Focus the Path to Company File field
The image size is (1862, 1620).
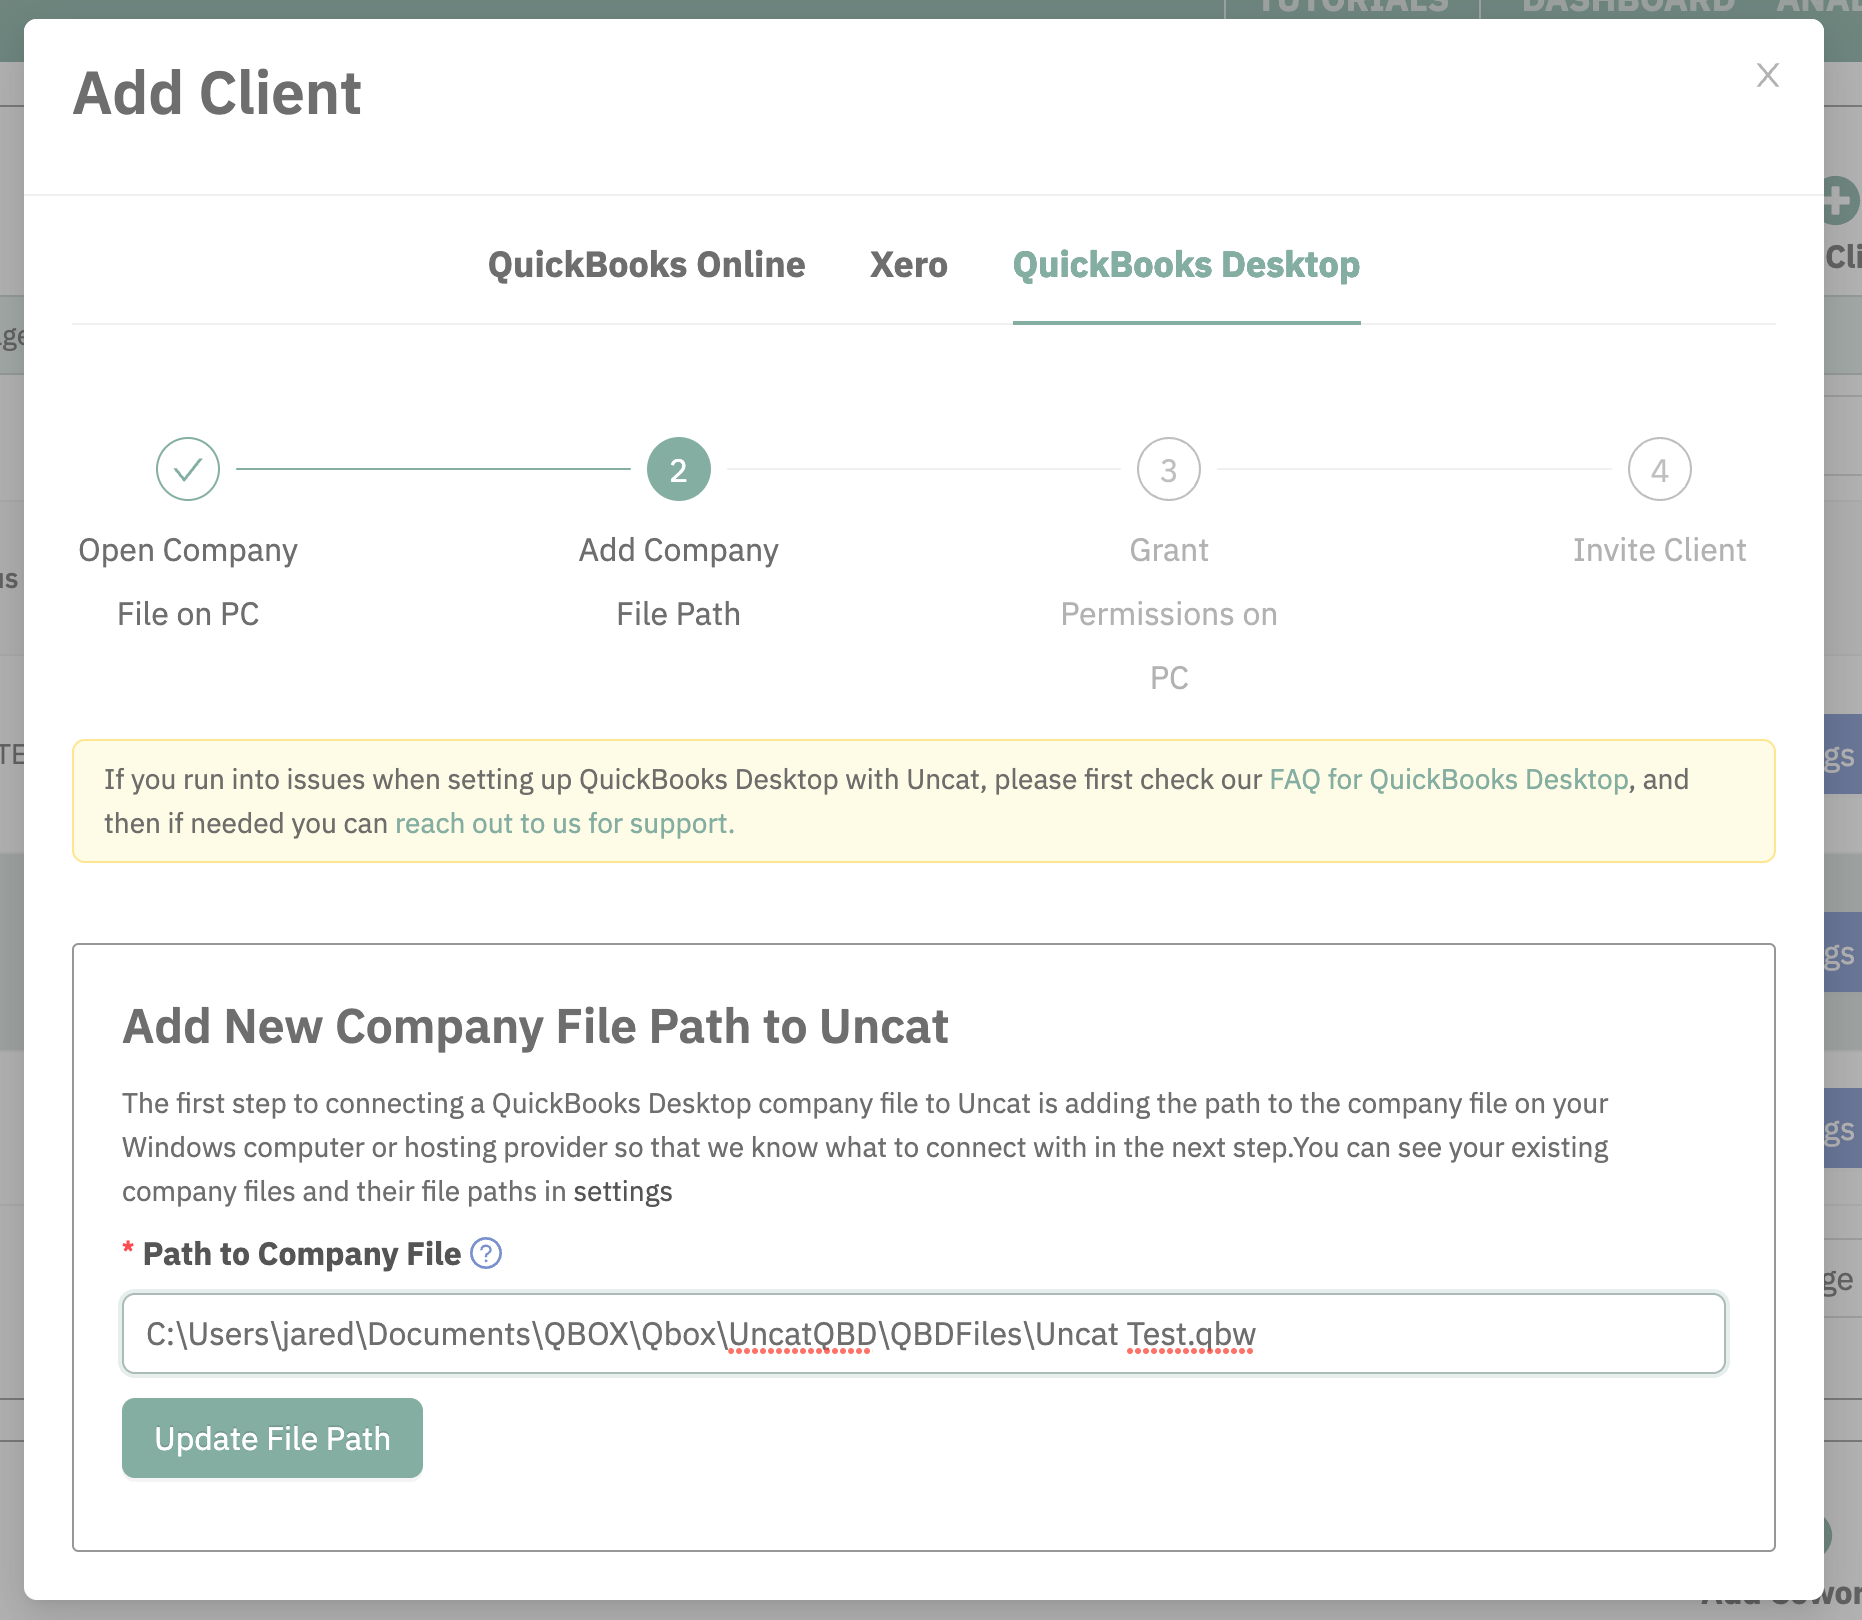924,1334
